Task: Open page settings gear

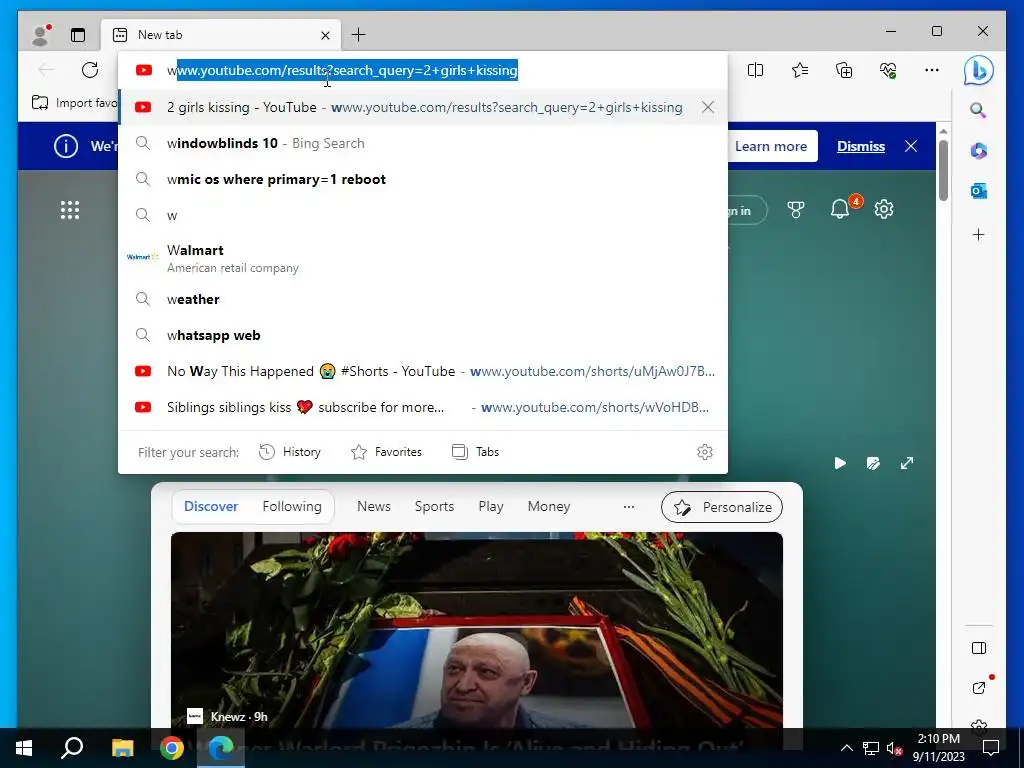Action: click(x=884, y=210)
